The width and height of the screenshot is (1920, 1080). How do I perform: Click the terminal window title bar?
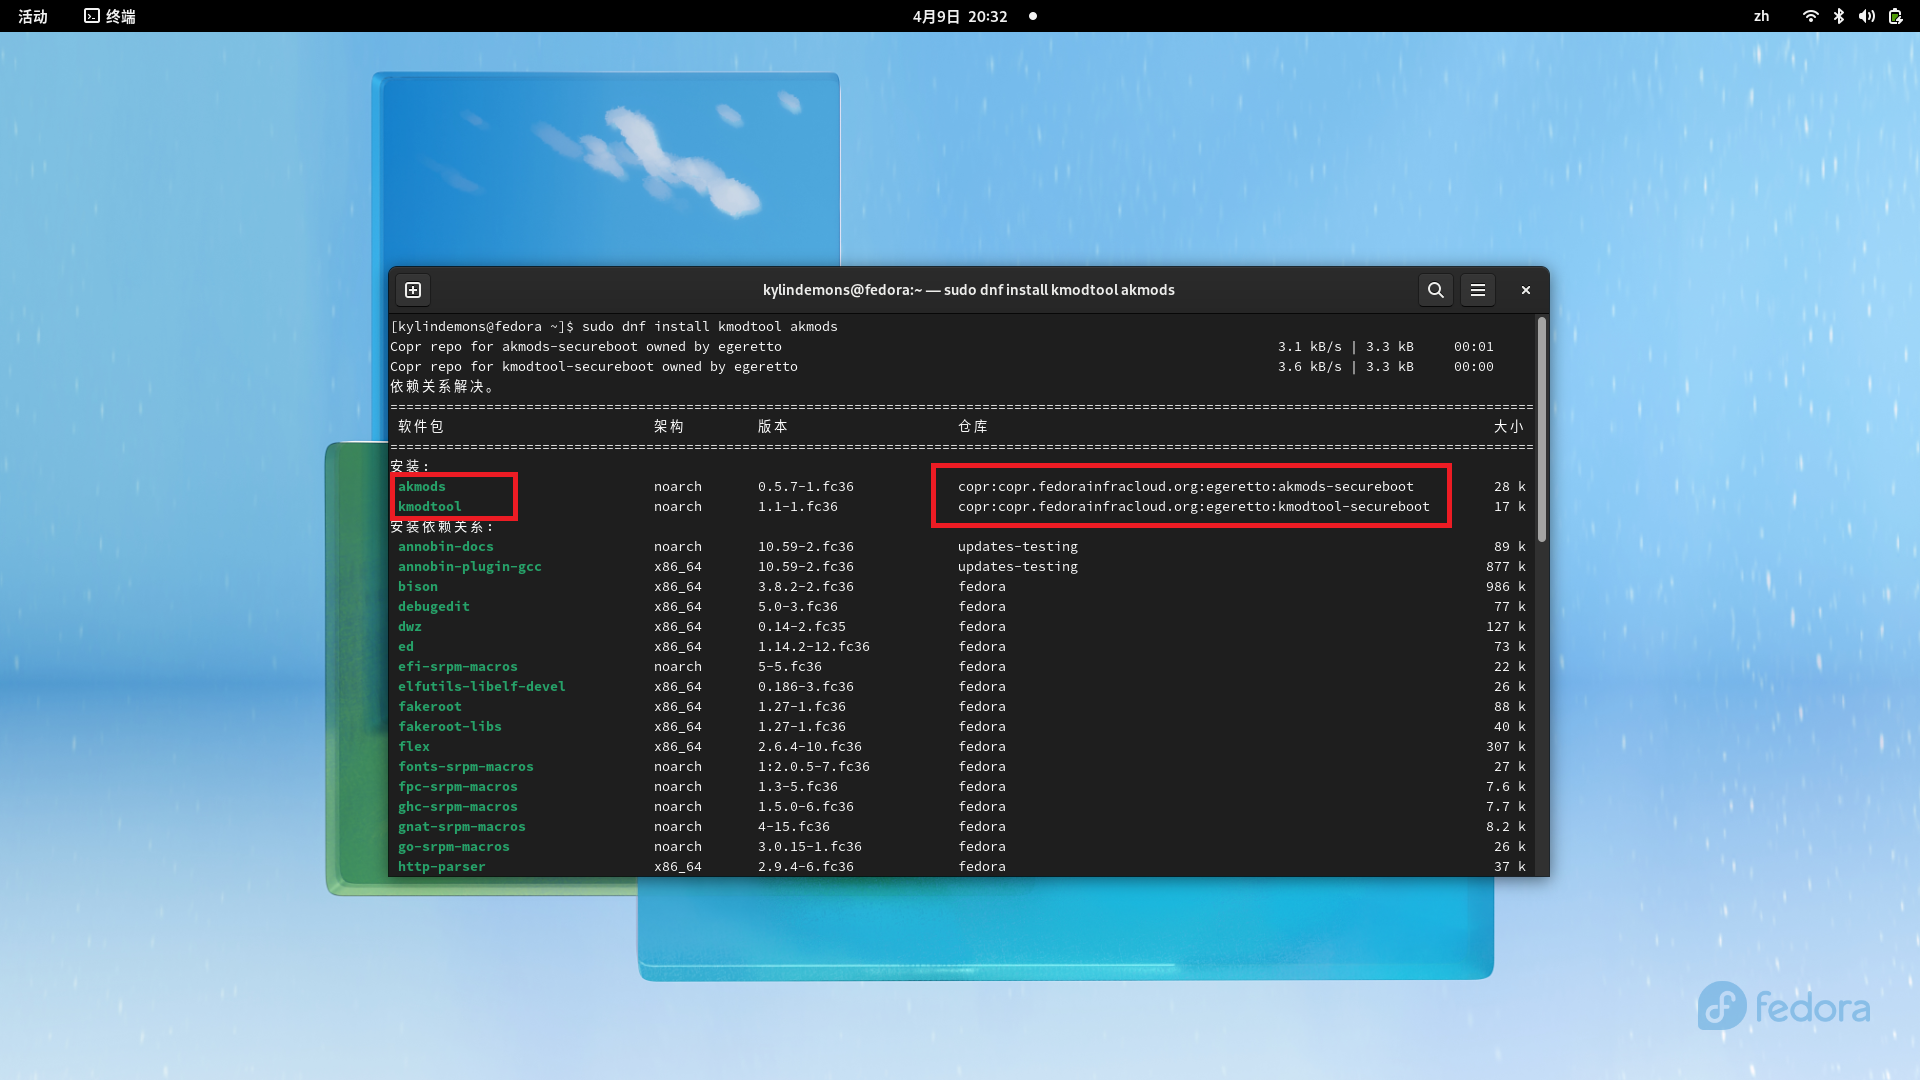(968, 290)
